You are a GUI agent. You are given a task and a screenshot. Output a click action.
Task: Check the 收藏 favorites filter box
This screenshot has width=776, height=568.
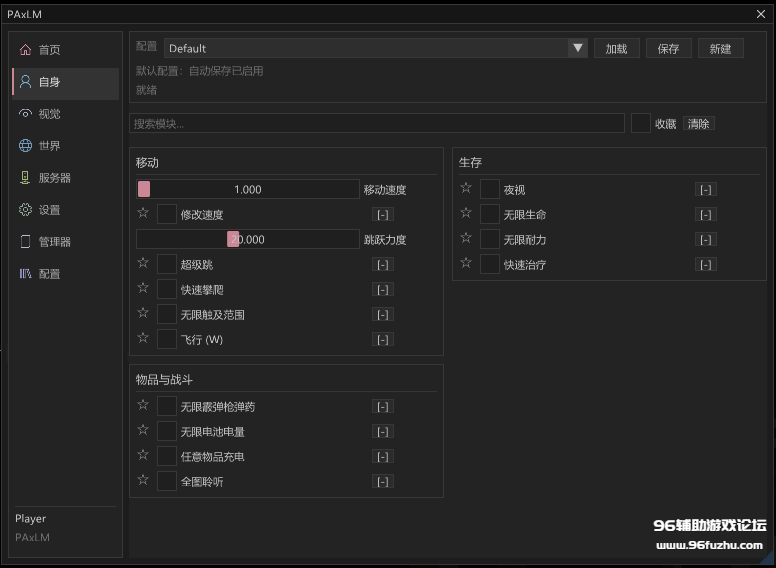point(640,123)
